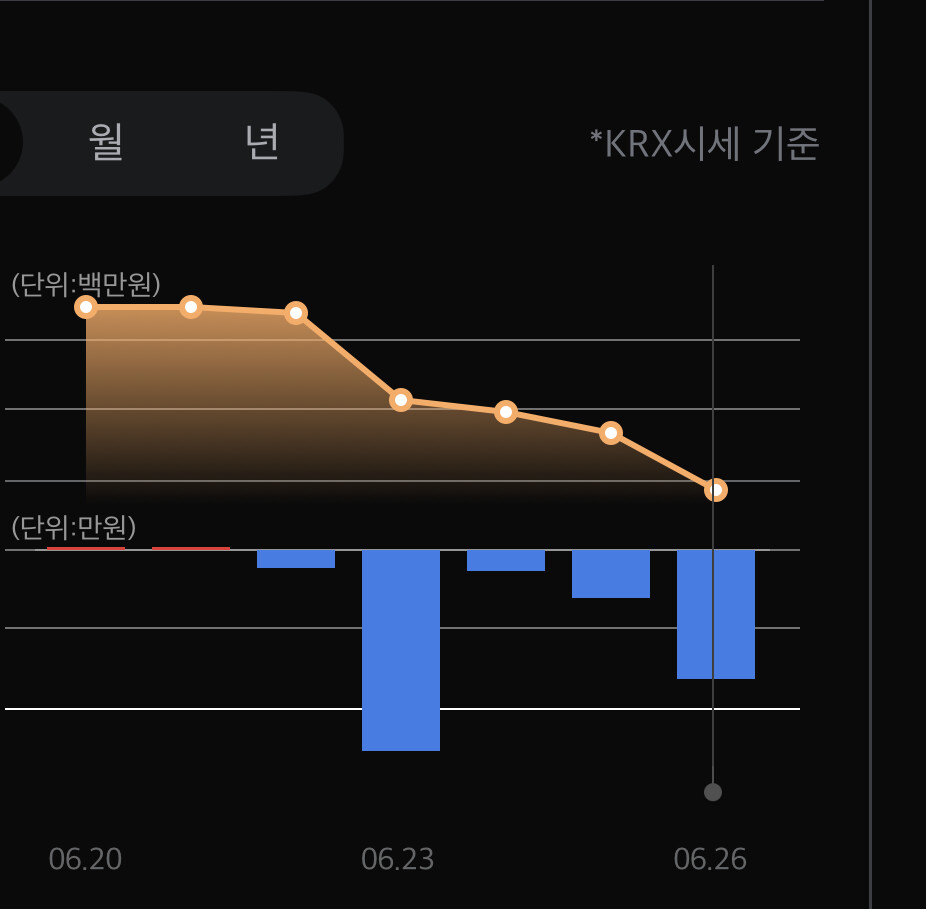Select the sixth orange line data point

pyautogui.click(x=611, y=434)
